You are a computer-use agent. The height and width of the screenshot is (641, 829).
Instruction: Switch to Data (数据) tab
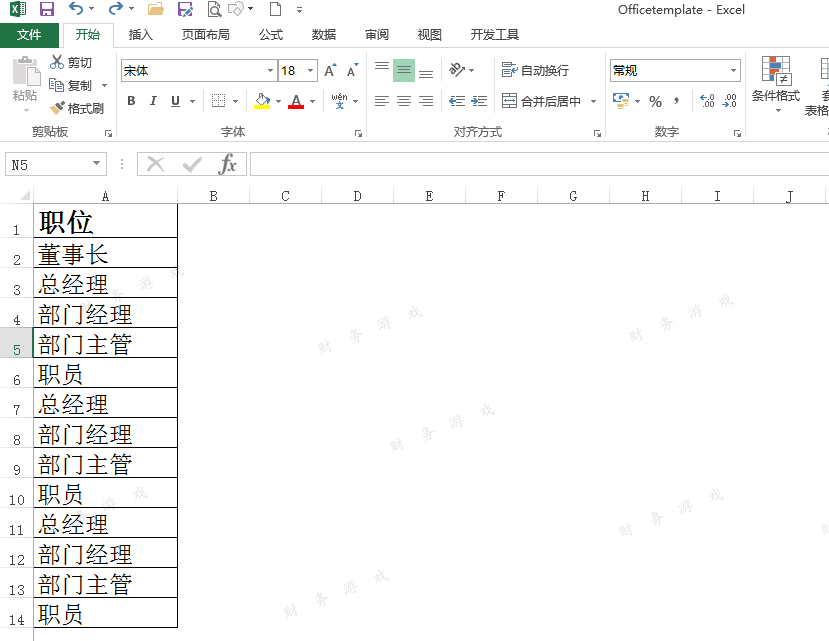tap(324, 35)
